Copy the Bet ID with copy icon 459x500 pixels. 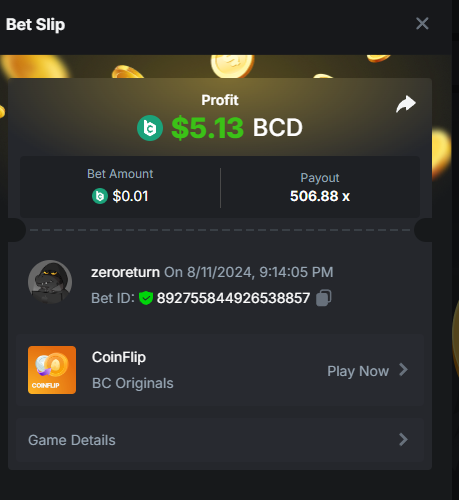click(324, 298)
